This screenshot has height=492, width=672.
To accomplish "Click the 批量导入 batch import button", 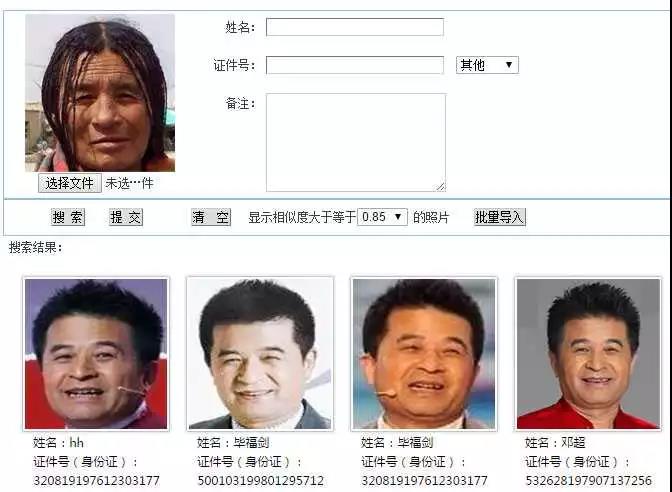I will 500,217.
